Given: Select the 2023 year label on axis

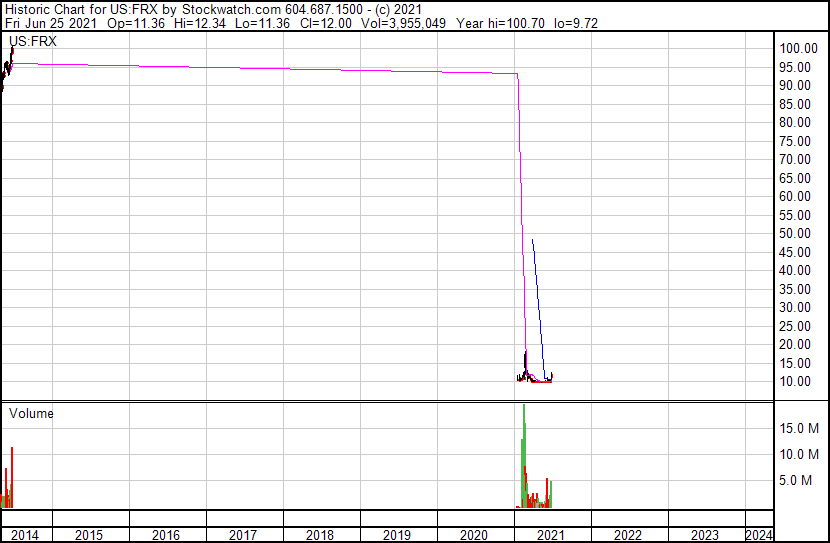Looking at the screenshot, I should tap(705, 535).
